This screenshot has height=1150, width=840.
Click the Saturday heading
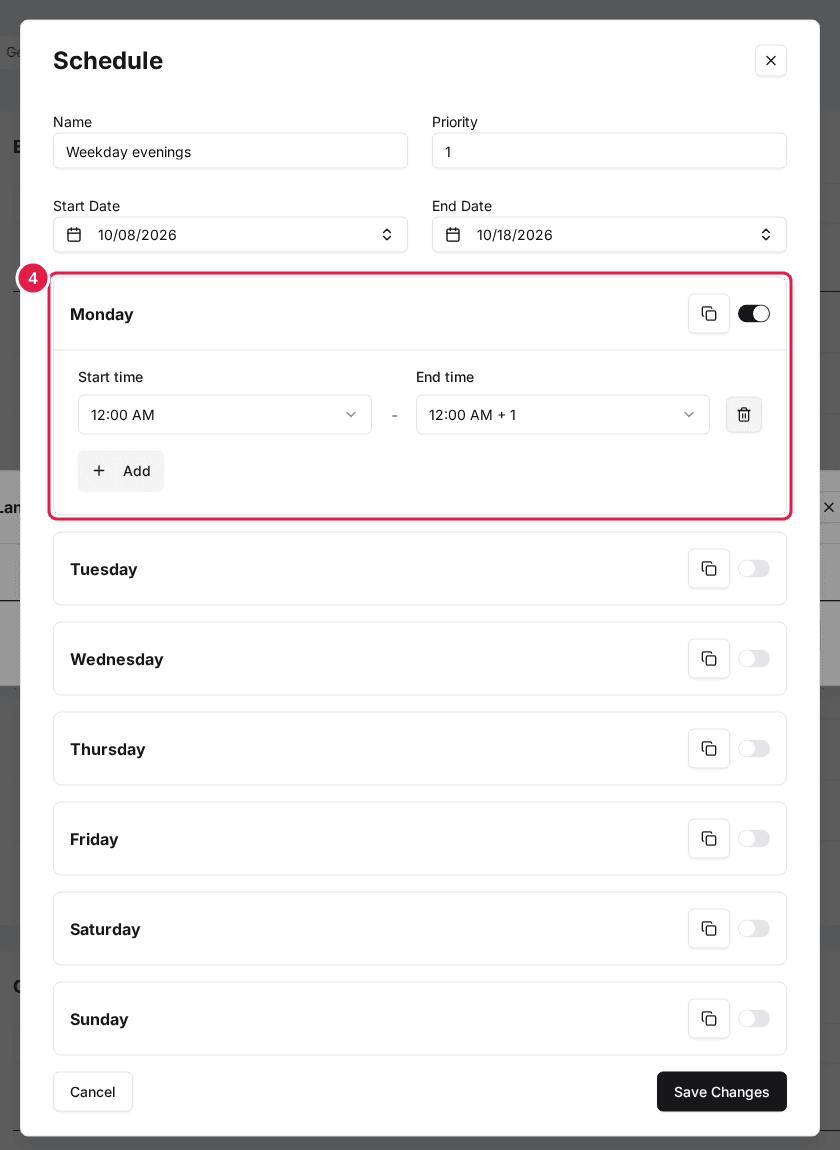105,929
